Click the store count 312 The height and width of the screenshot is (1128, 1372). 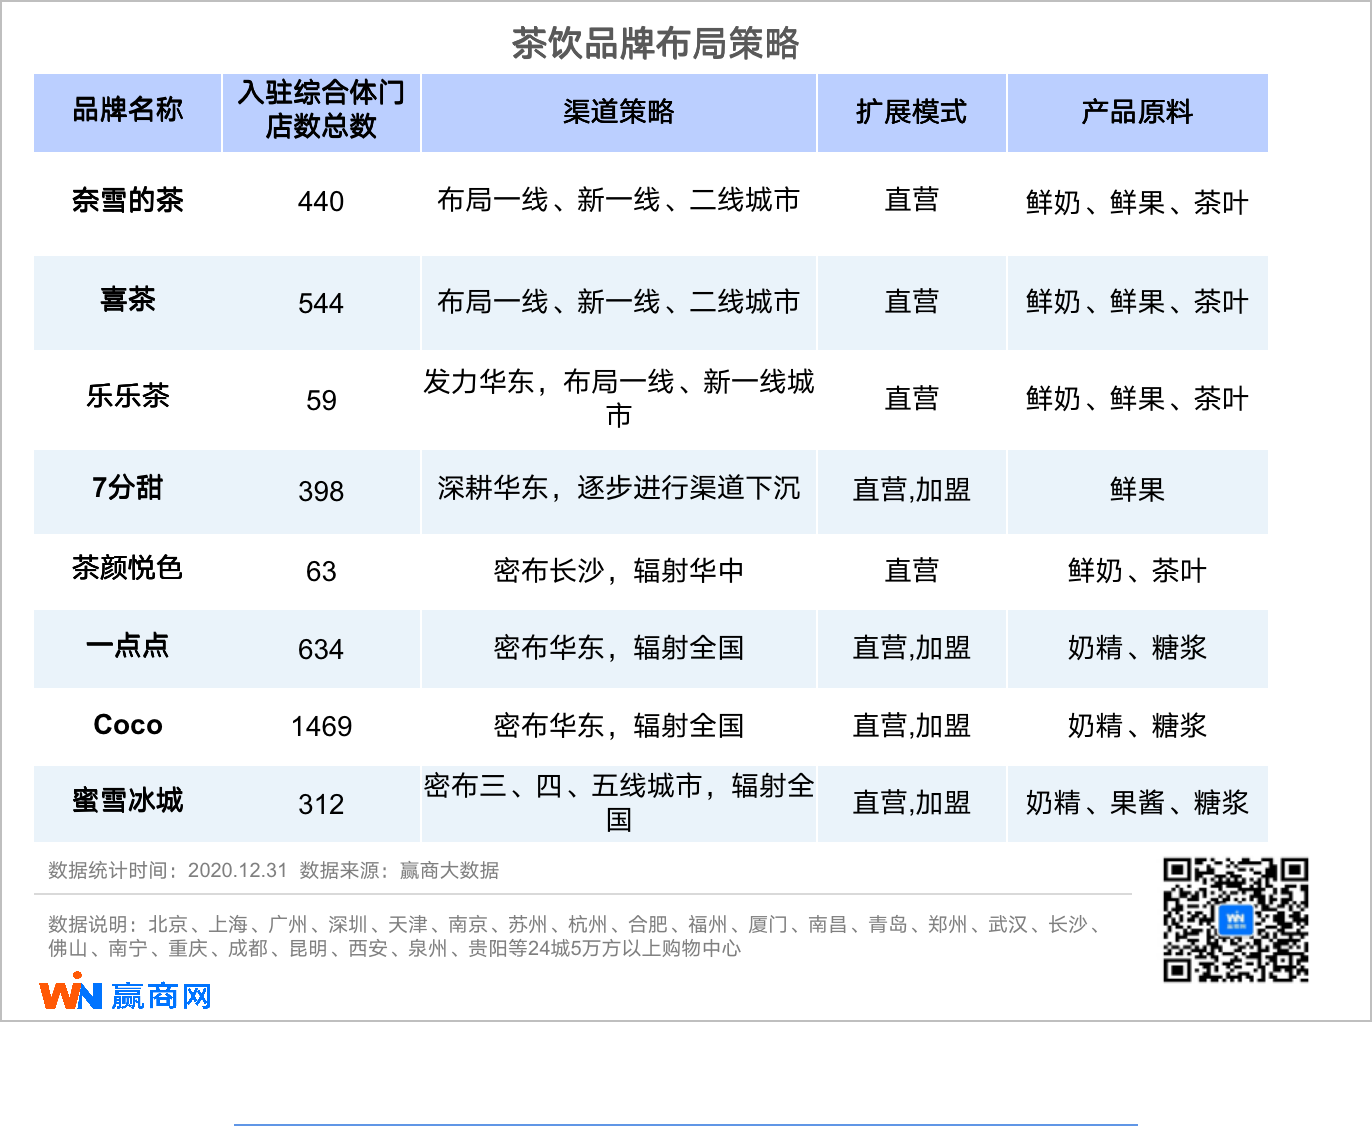(x=321, y=805)
